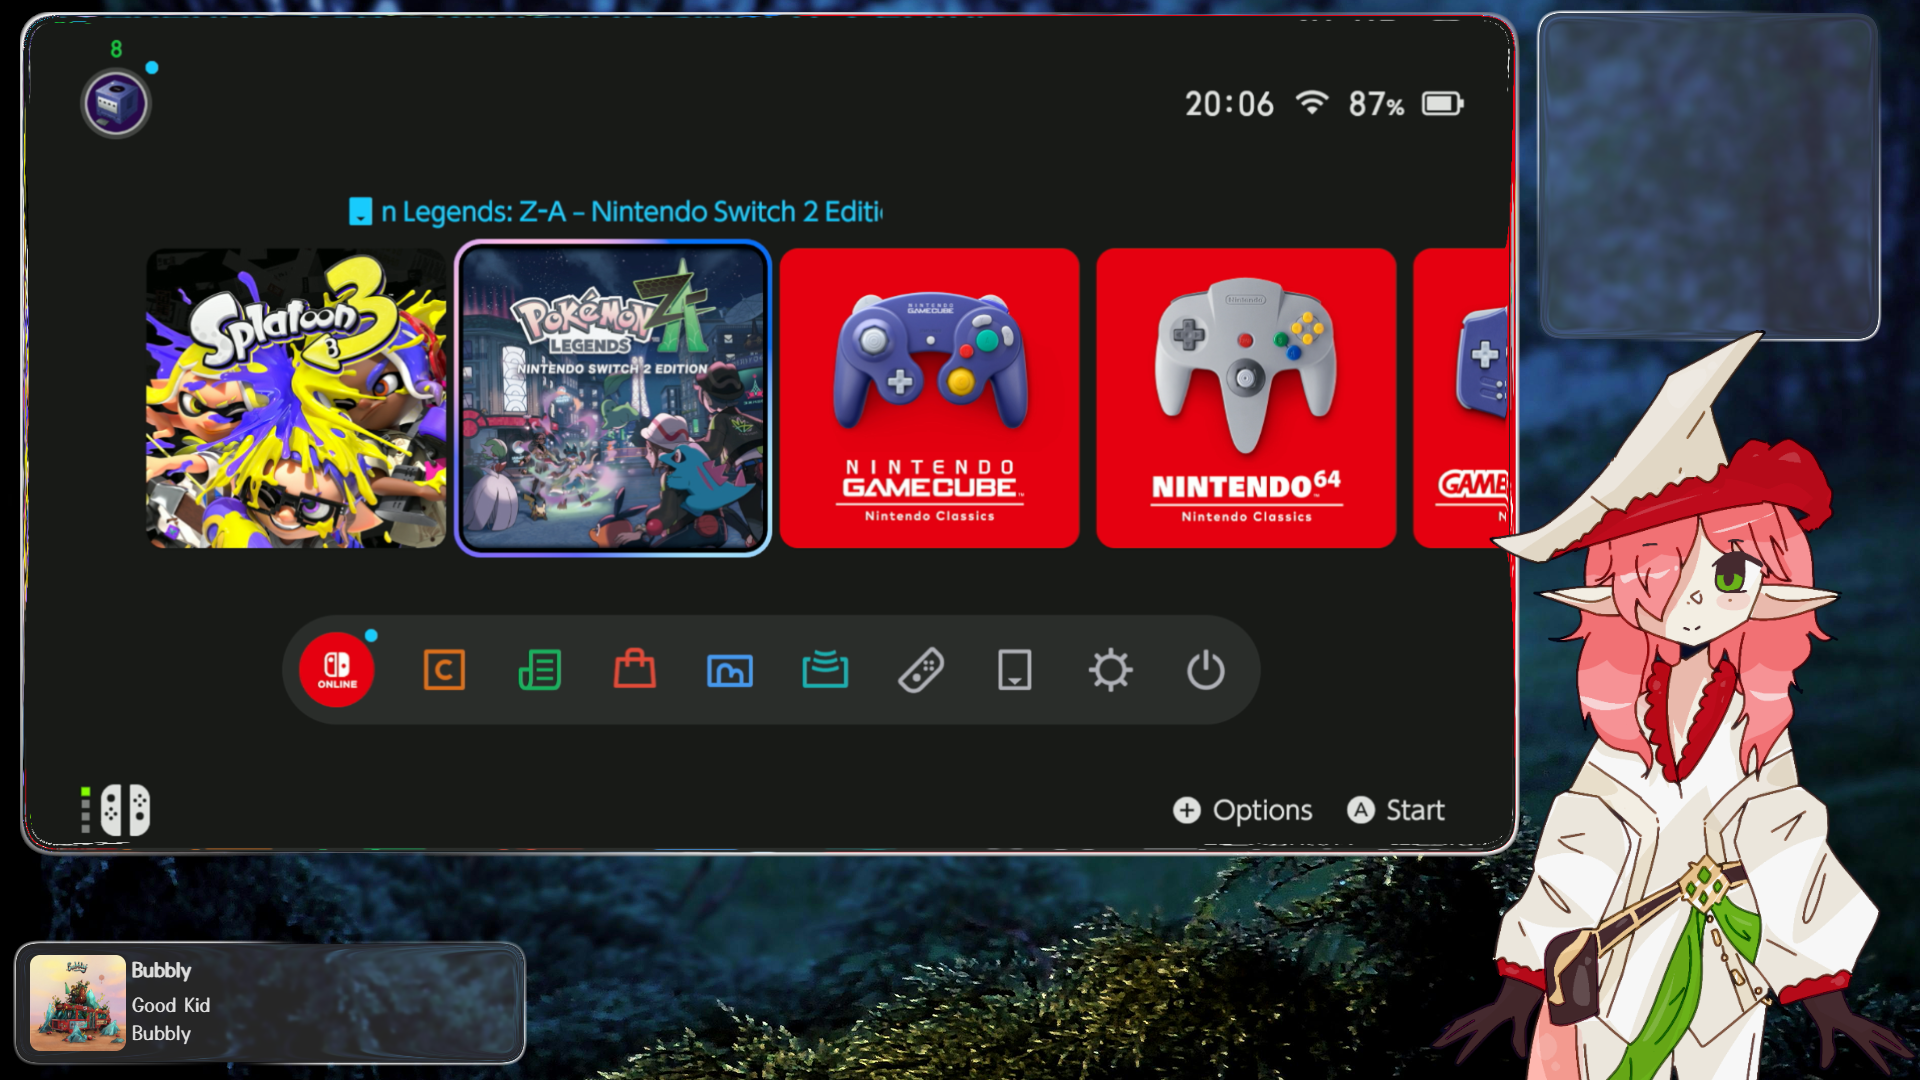This screenshot has width=1920, height=1080.
Task: Open GameChat icon in the dock
Action: tap(444, 670)
